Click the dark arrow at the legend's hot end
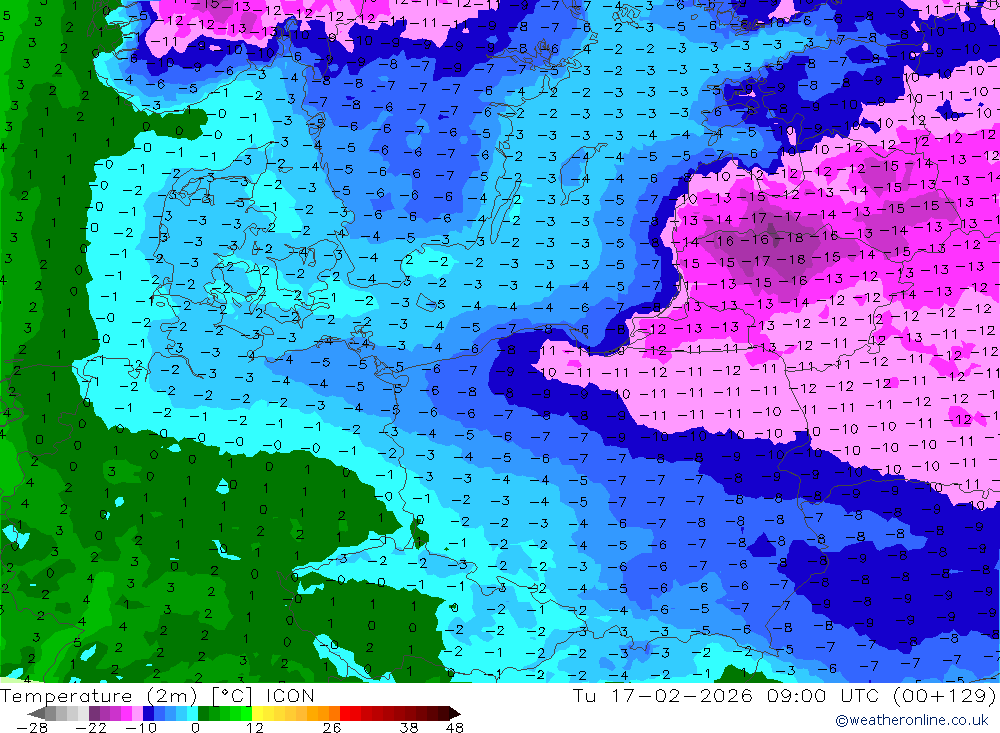 pyautogui.click(x=455, y=713)
